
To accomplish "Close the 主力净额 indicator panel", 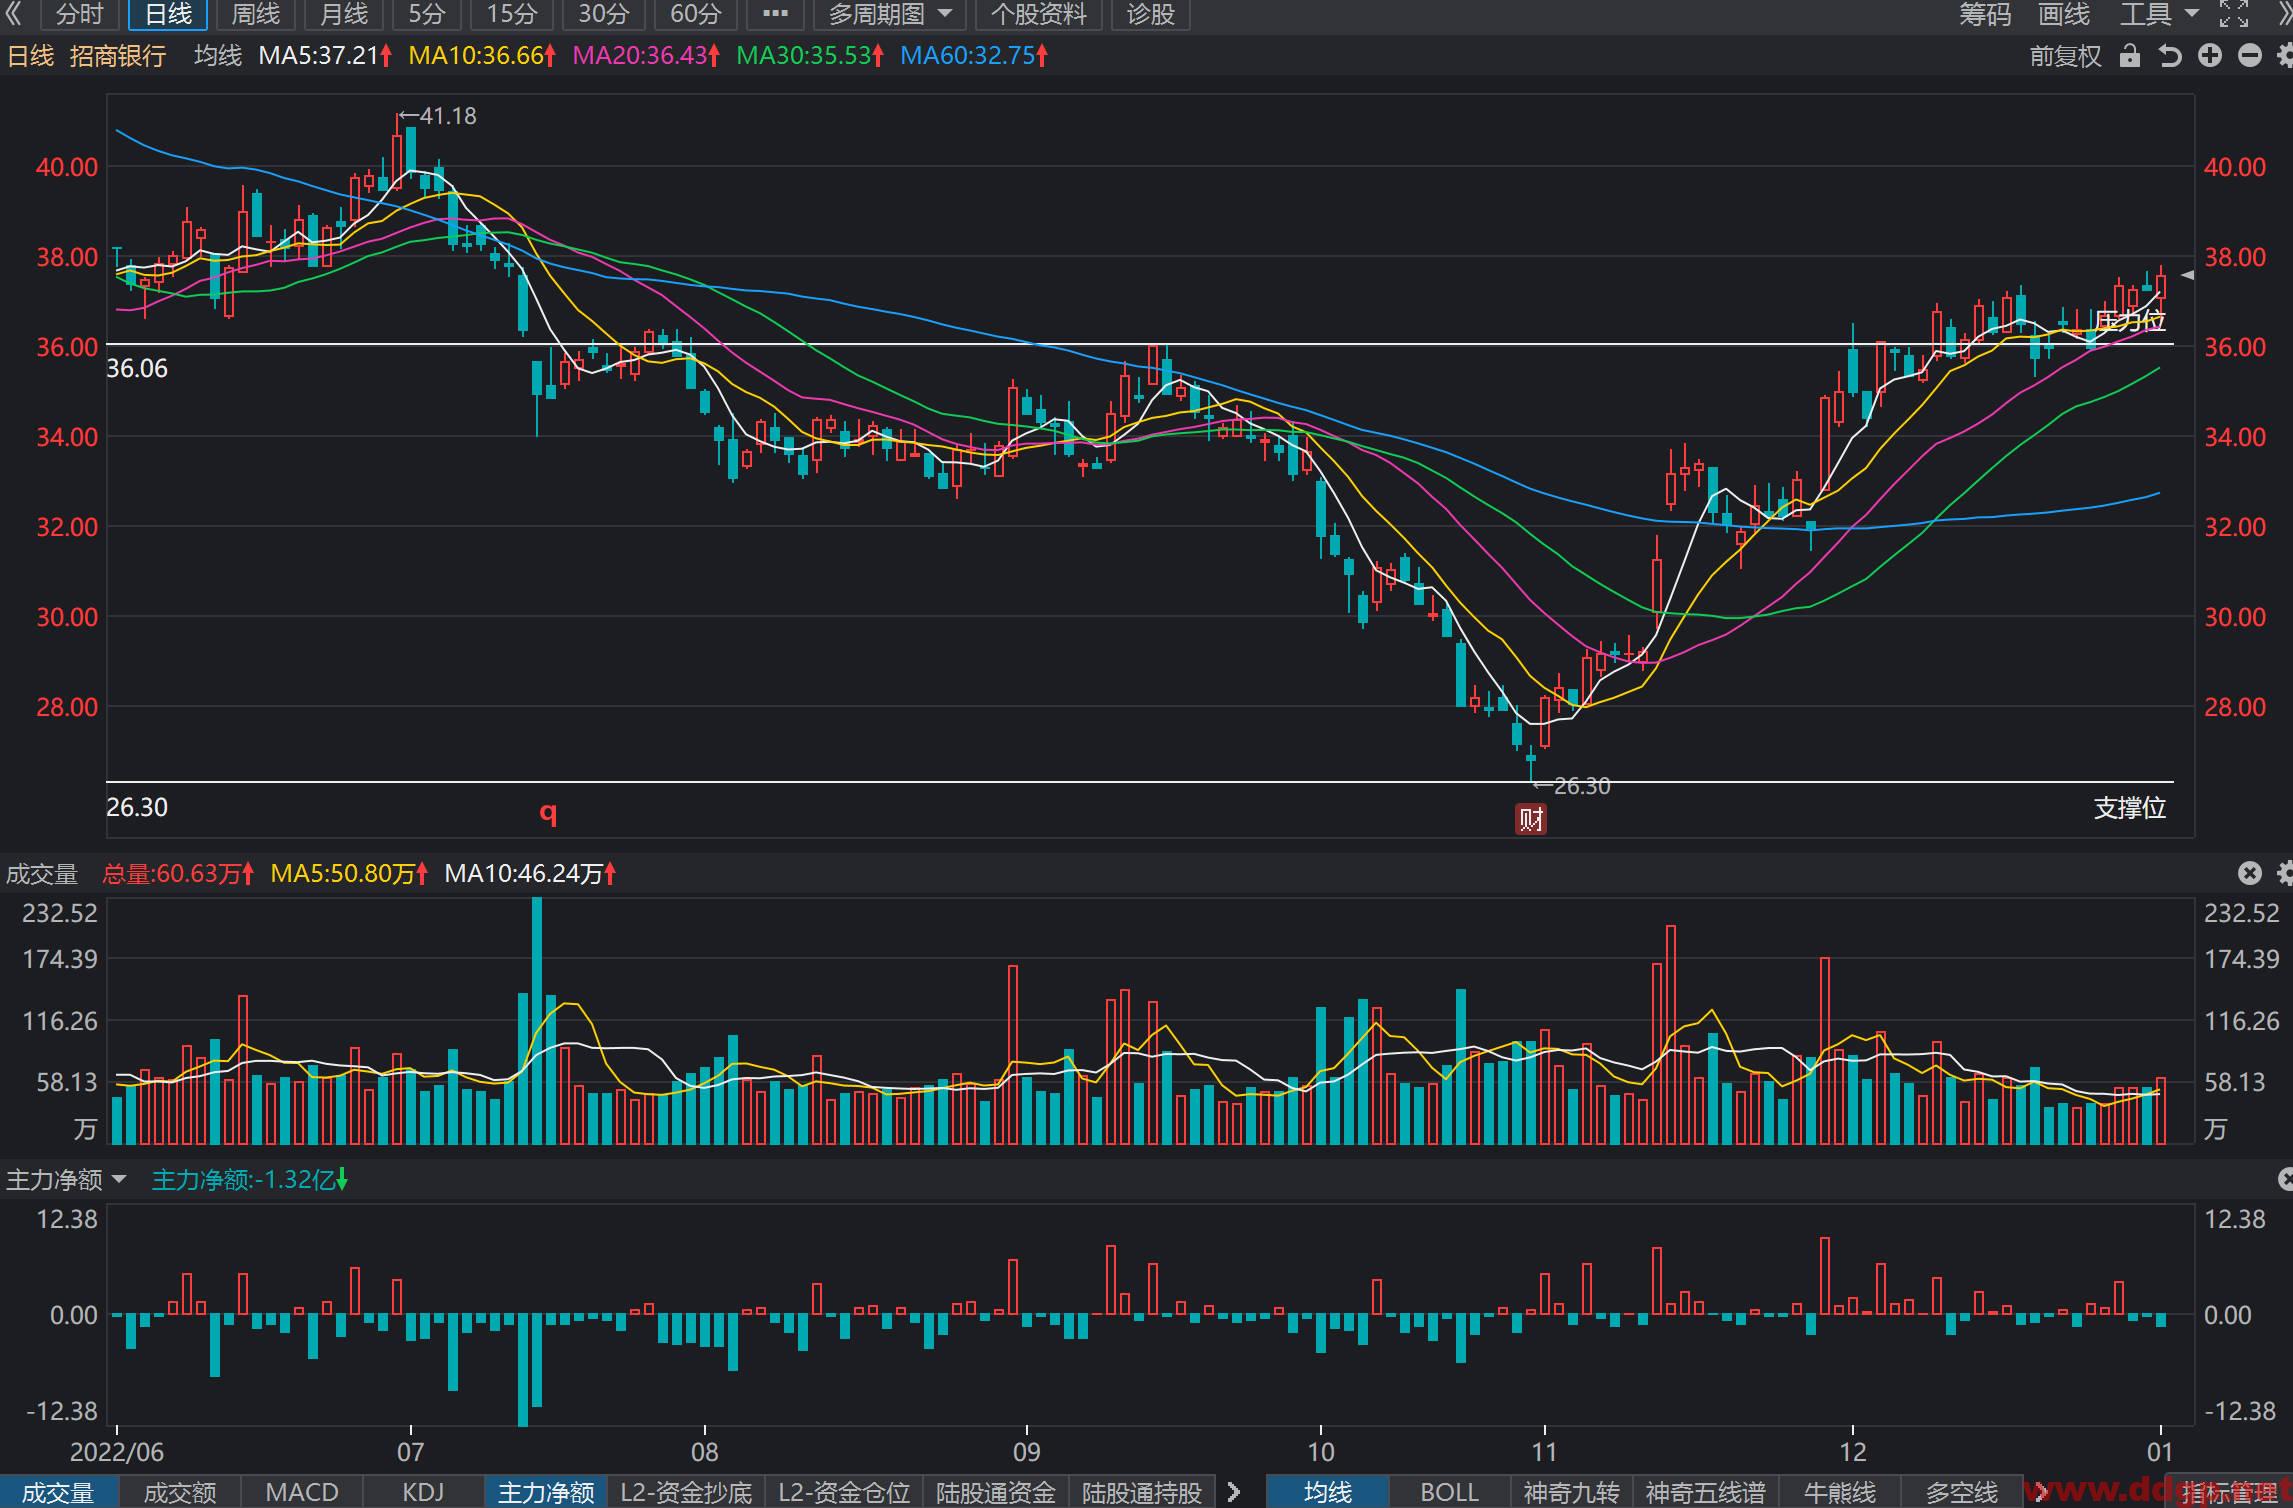I will (2285, 1180).
